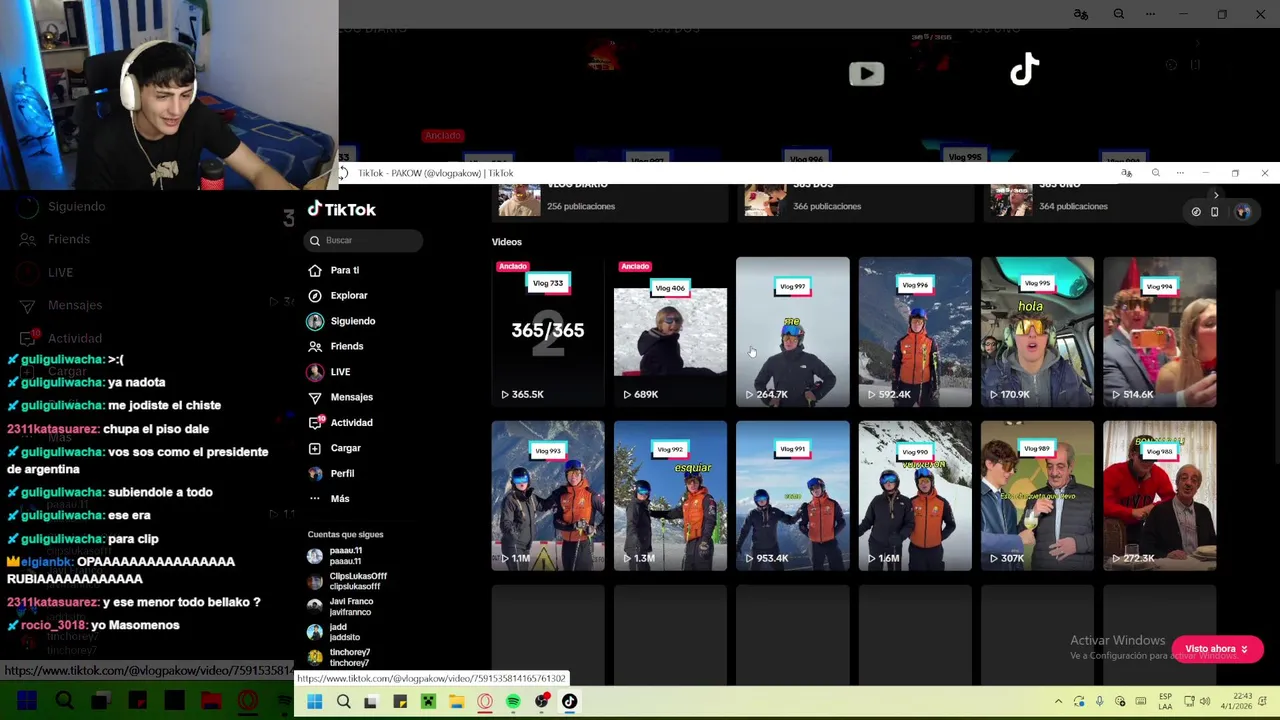The height and width of the screenshot is (720, 1280).
Task: Click the zoom magnifier icon in the front window's title bar
Action: 1155,173
